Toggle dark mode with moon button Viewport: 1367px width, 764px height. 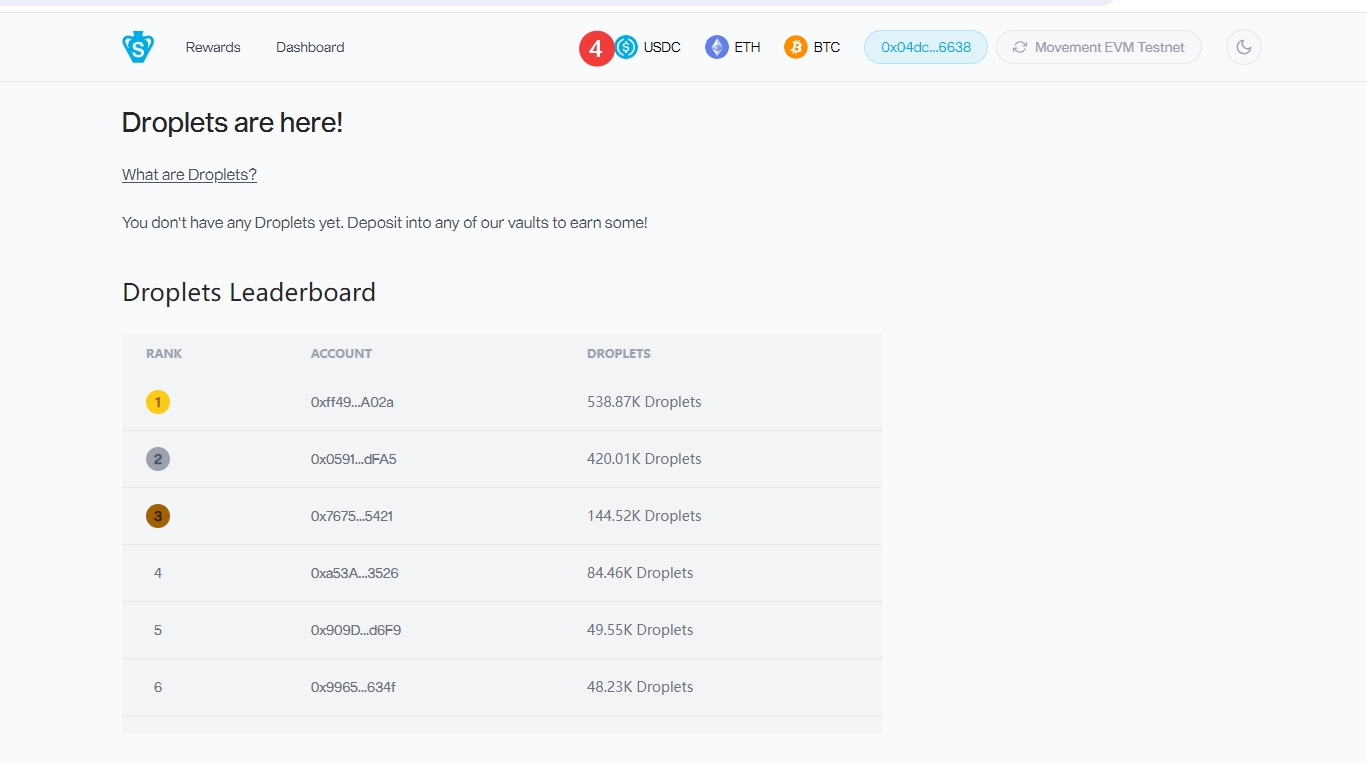[x=1243, y=47]
